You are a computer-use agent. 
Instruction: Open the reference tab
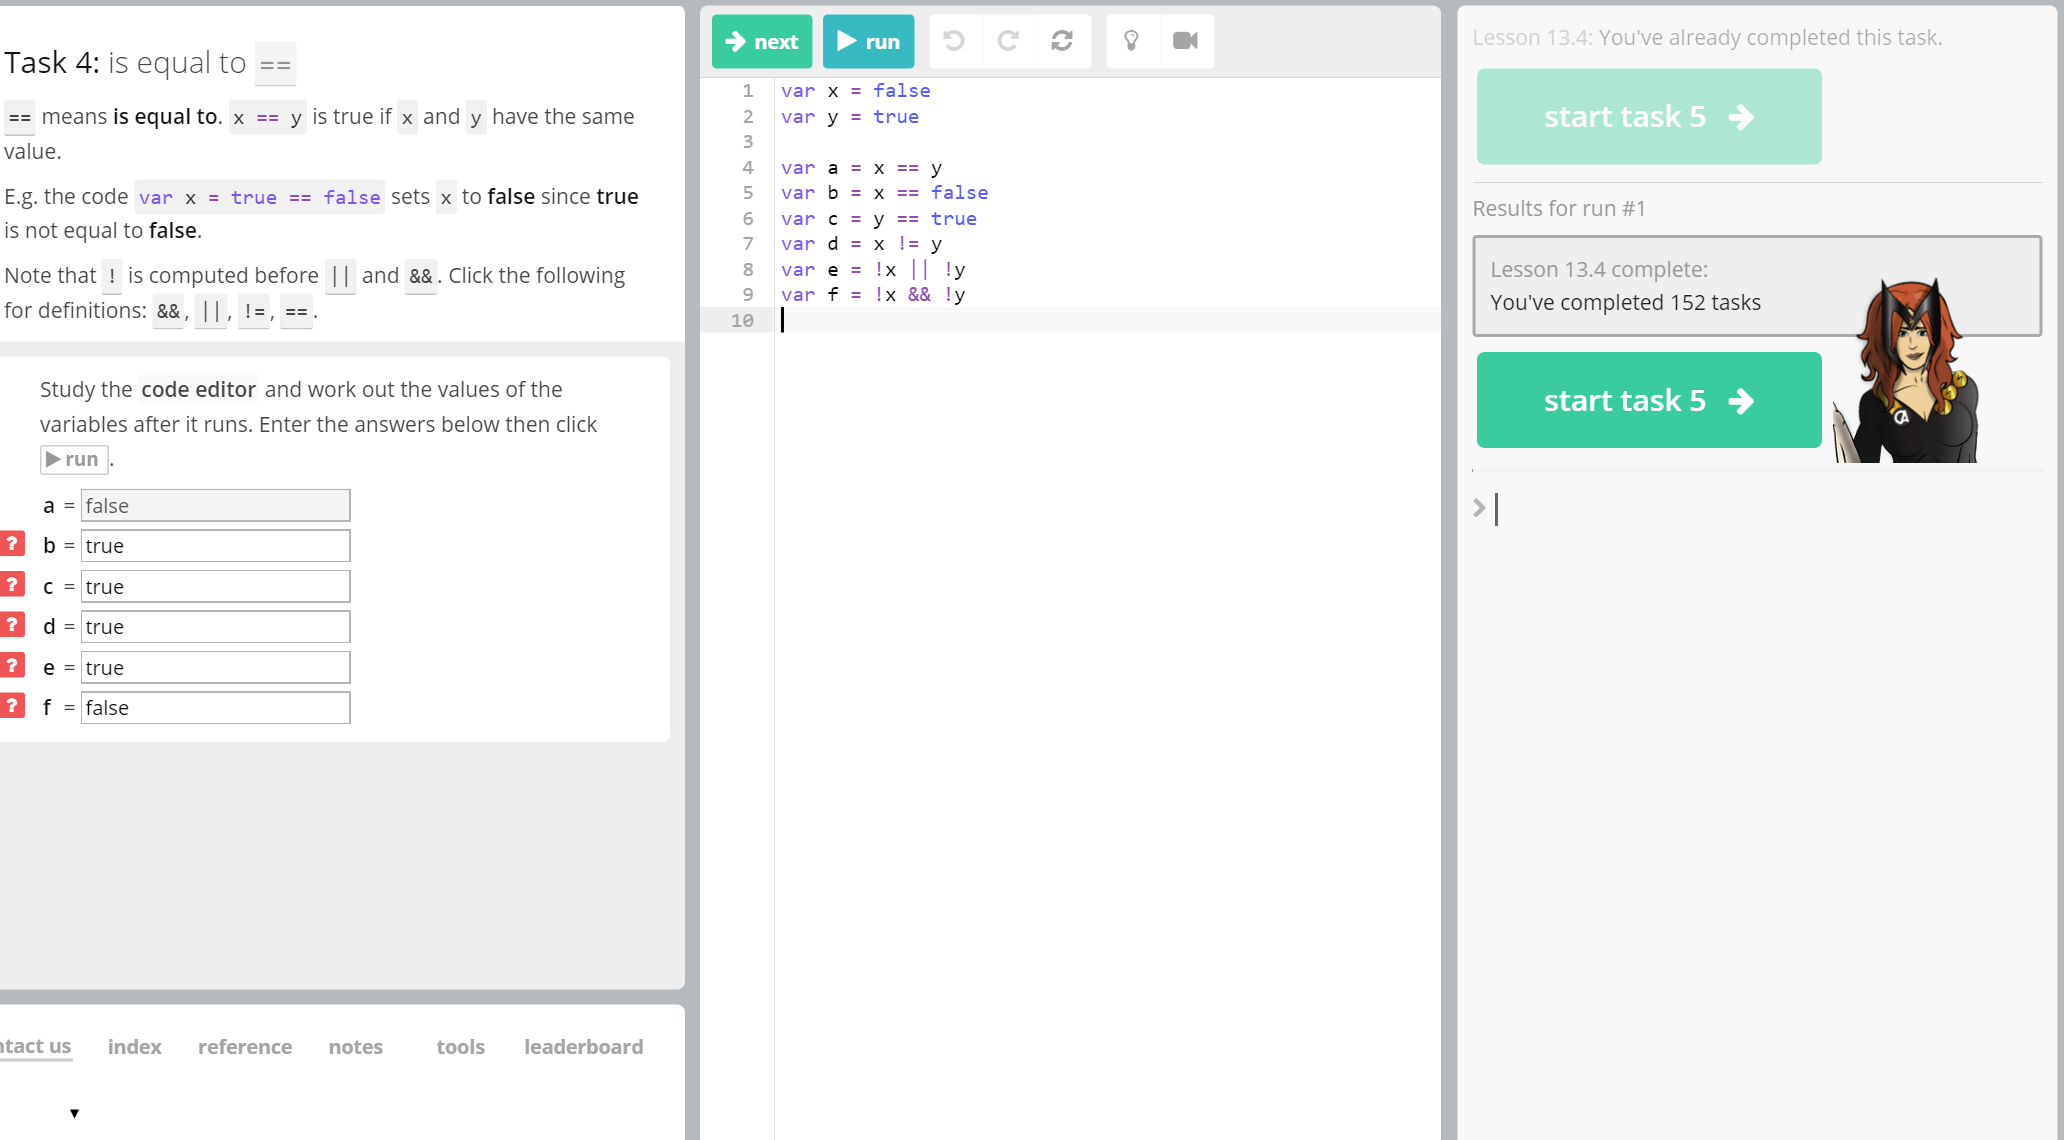click(x=245, y=1047)
